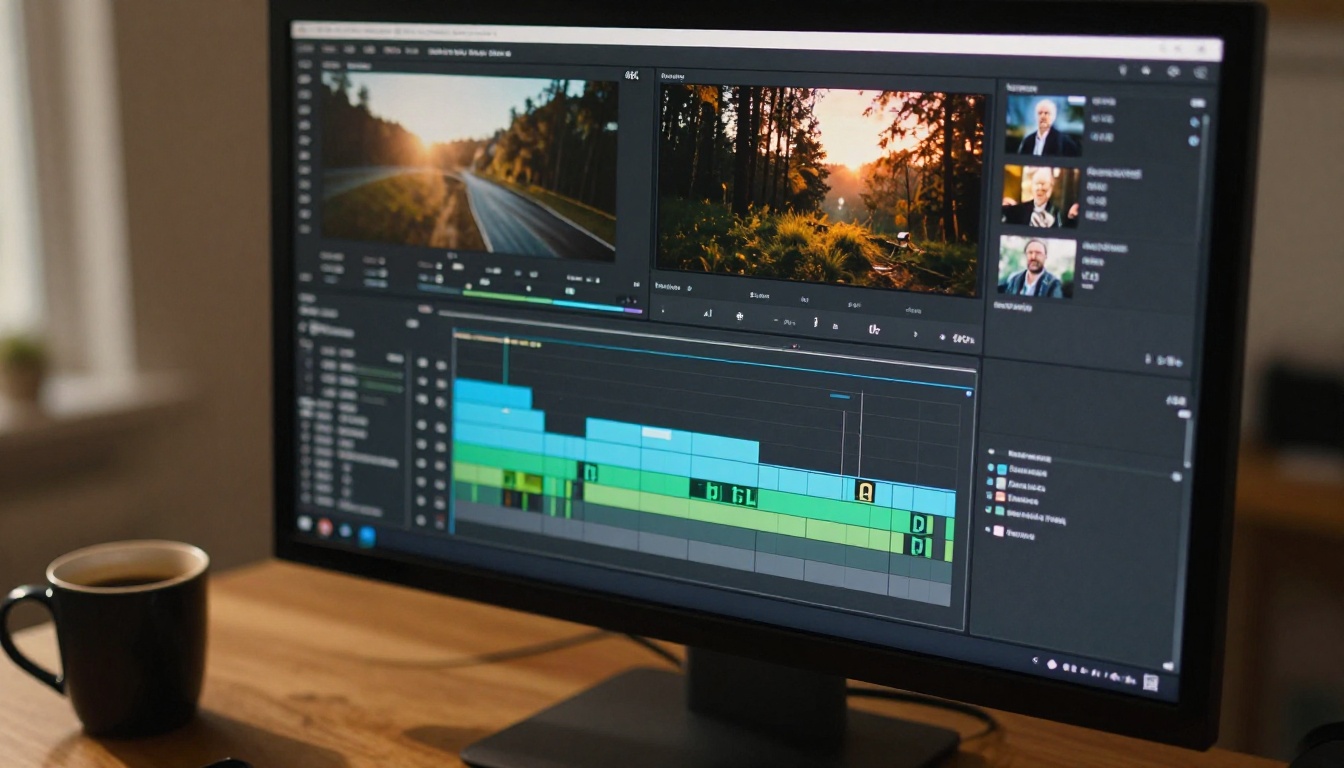Open the bald man in dark suit thumbnail
Viewport: 1344px width, 768px height.
[x=1045, y=125]
